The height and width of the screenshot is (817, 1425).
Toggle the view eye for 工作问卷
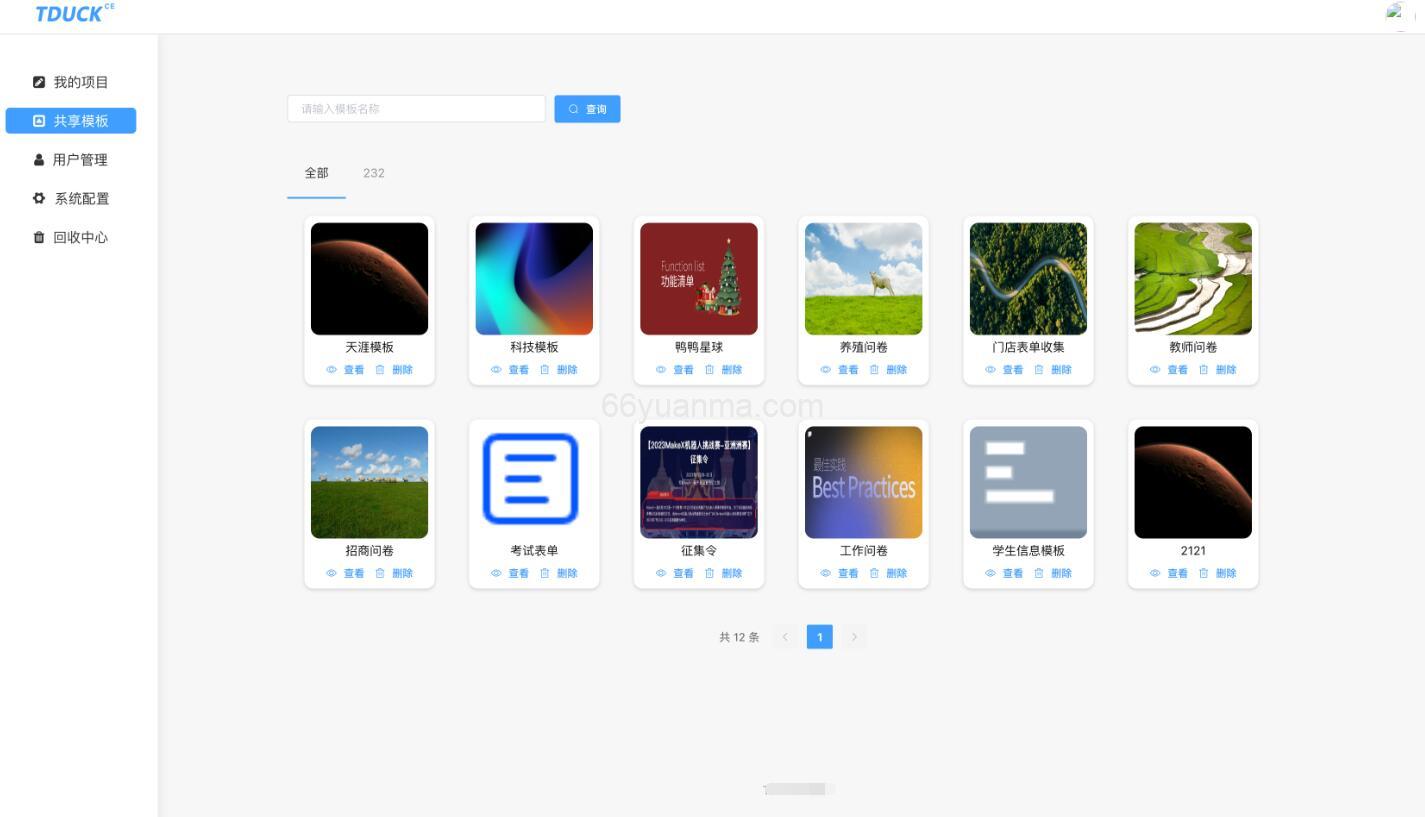click(x=825, y=573)
